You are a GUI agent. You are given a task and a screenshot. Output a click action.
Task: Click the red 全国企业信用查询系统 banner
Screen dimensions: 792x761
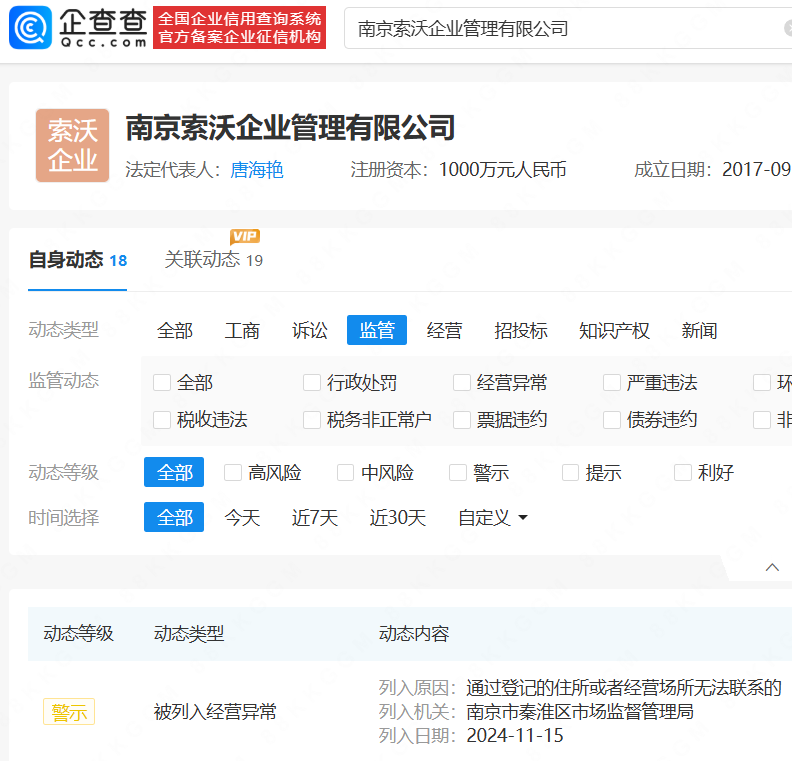coord(239,28)
